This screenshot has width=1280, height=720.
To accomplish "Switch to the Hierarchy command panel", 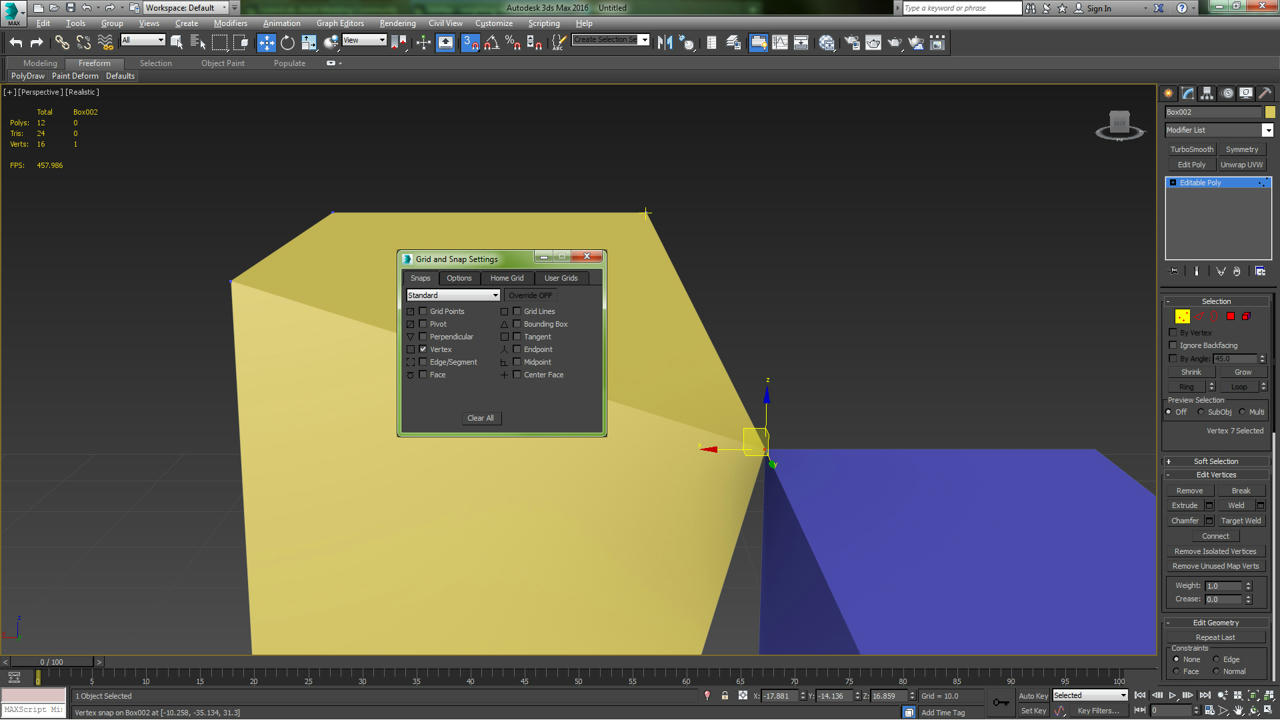I will click(x=1207, y=93).
